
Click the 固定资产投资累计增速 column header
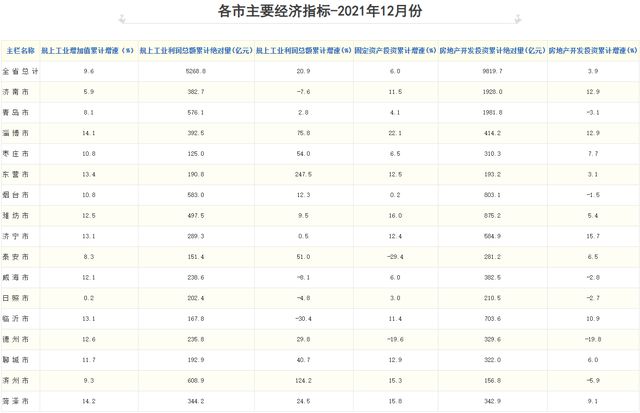tap(396, 51)
